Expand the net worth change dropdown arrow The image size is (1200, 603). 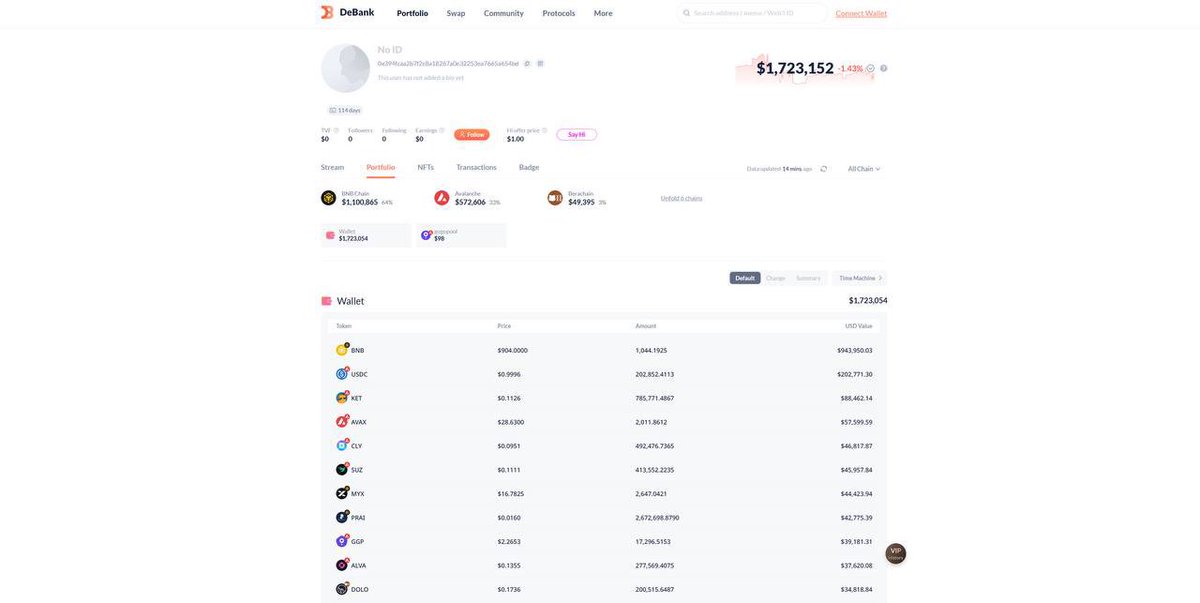point(871,69)
